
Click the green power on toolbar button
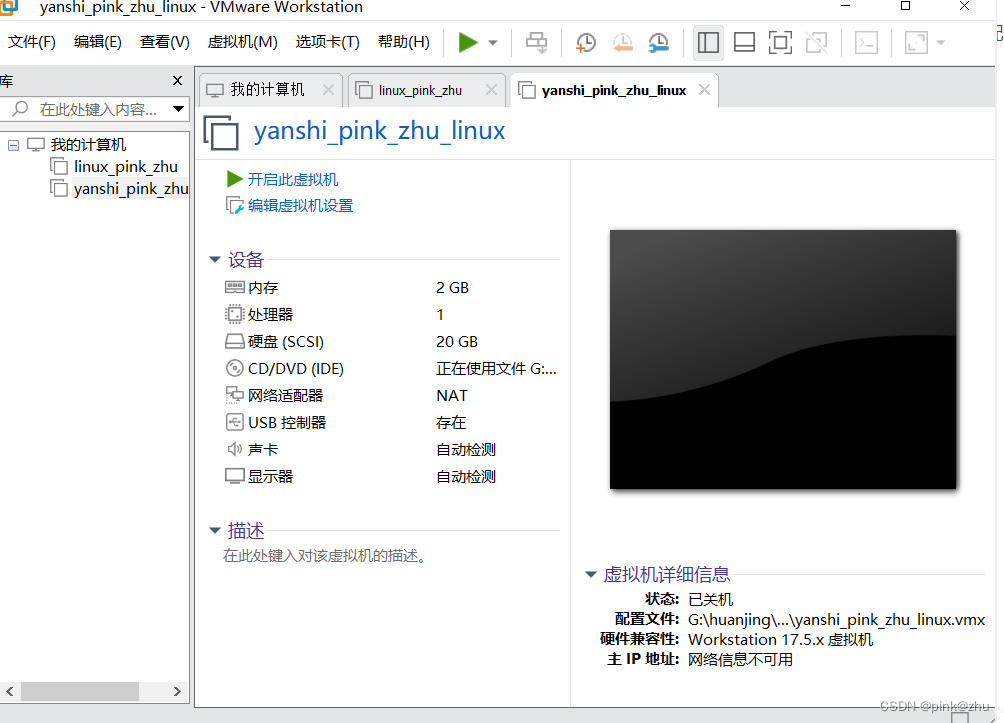tap(468, 43)
